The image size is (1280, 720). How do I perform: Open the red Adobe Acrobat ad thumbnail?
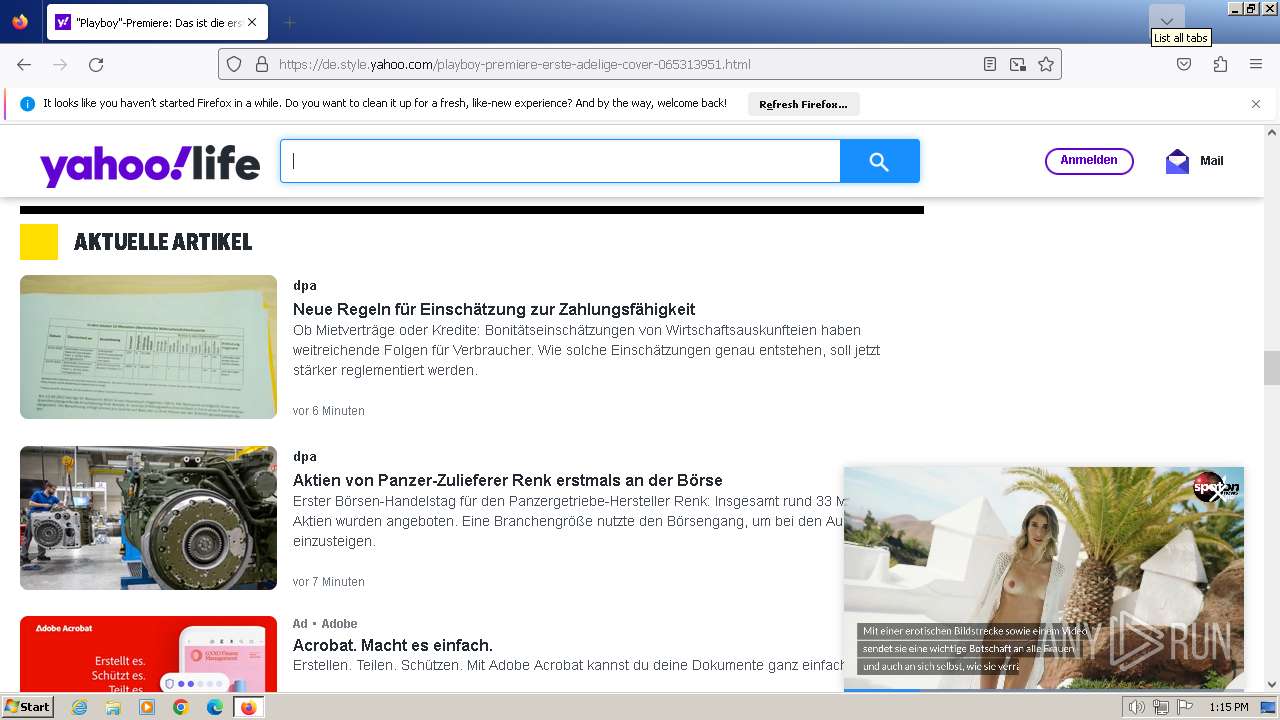tap(148, 654)
